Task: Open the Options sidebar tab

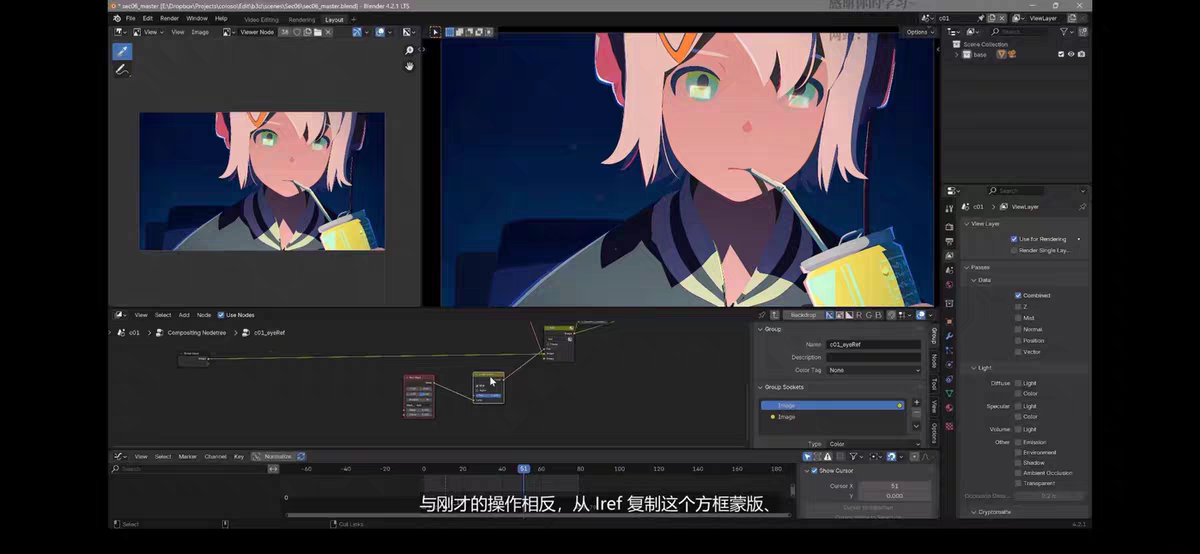Action: click(934, 432)
